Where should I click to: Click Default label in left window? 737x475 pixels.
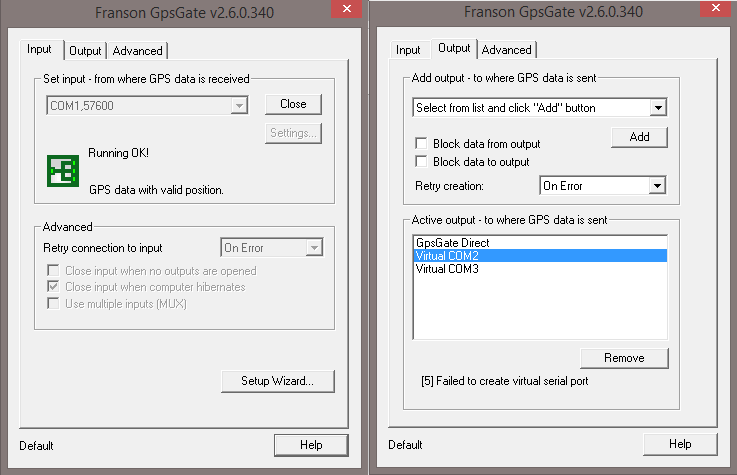point(36,445)
